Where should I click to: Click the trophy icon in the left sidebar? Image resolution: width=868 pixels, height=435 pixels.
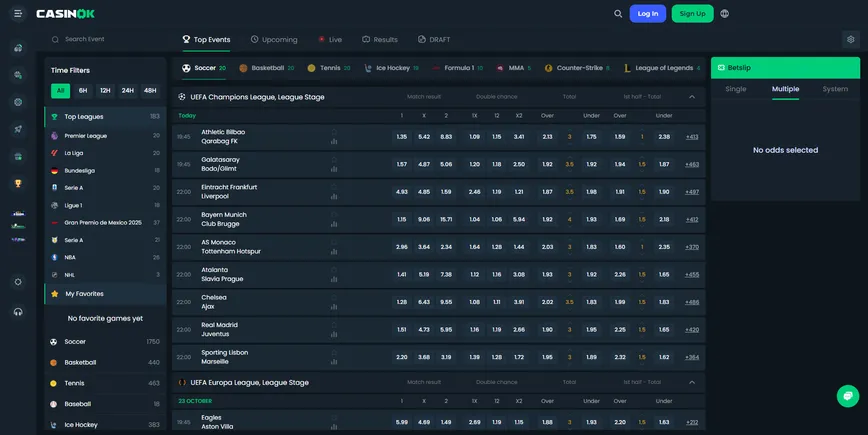point(18,183)
